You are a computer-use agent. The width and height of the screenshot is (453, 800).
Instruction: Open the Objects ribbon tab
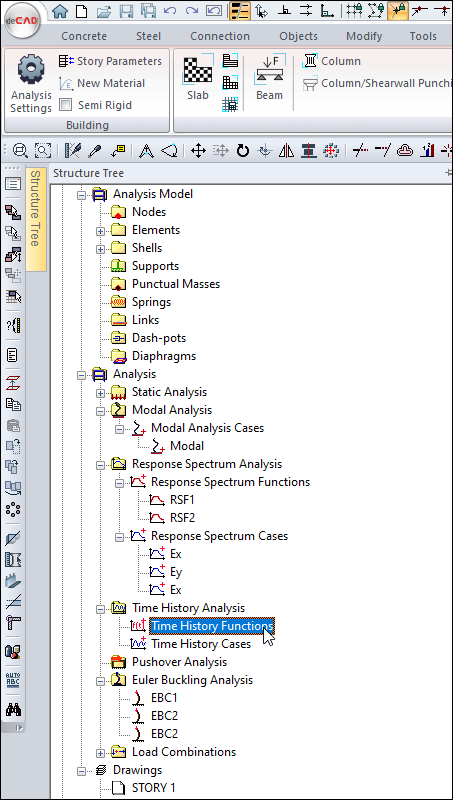(x=298, y=36)
